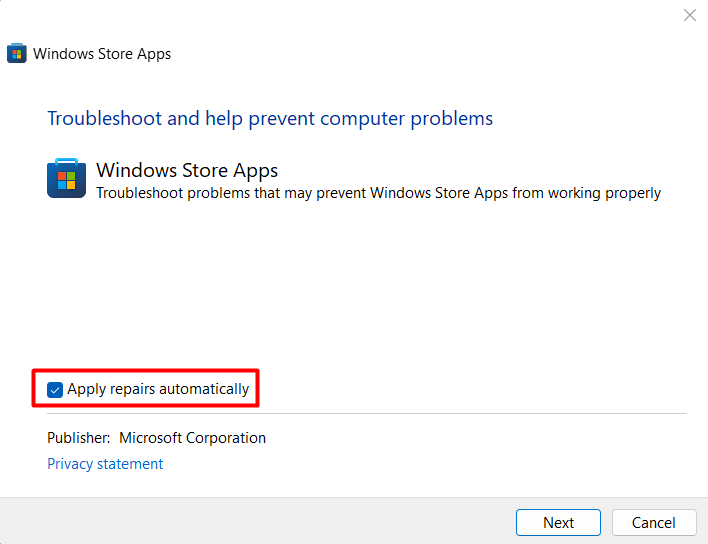Viewport: 708px width, 544px height.
Task: Uncheck the Apply repairs automatically checkbox
Action: [x=55, y=389]
